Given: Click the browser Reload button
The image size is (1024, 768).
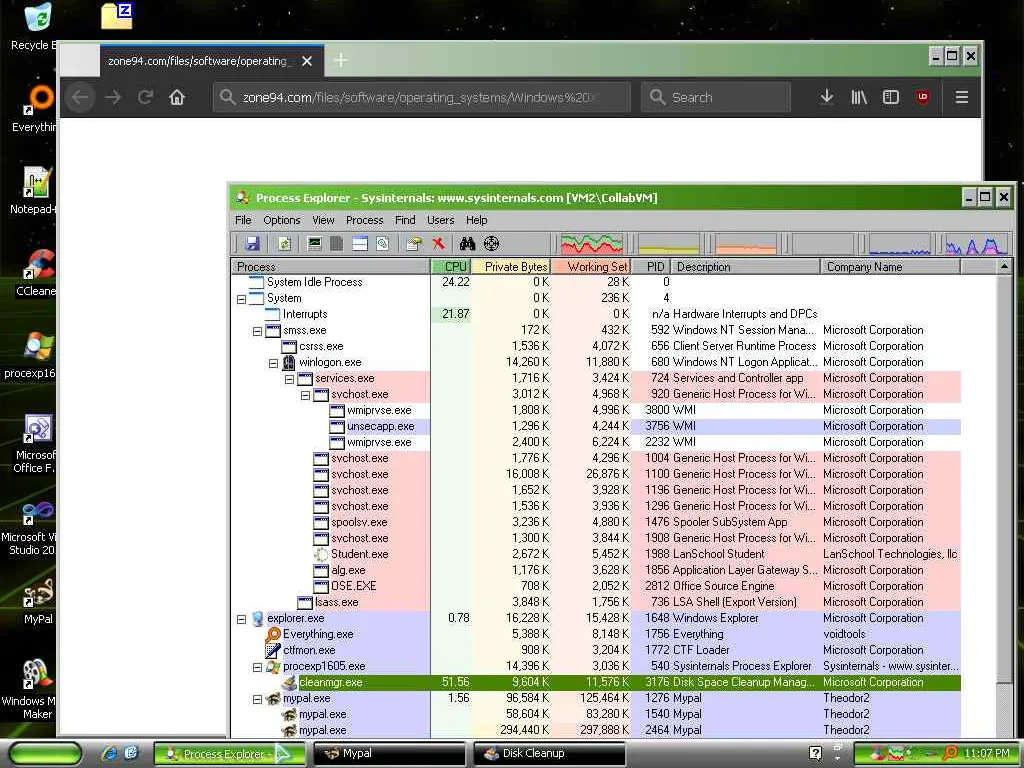Looking at the screenshot, I should click(145, 97).
